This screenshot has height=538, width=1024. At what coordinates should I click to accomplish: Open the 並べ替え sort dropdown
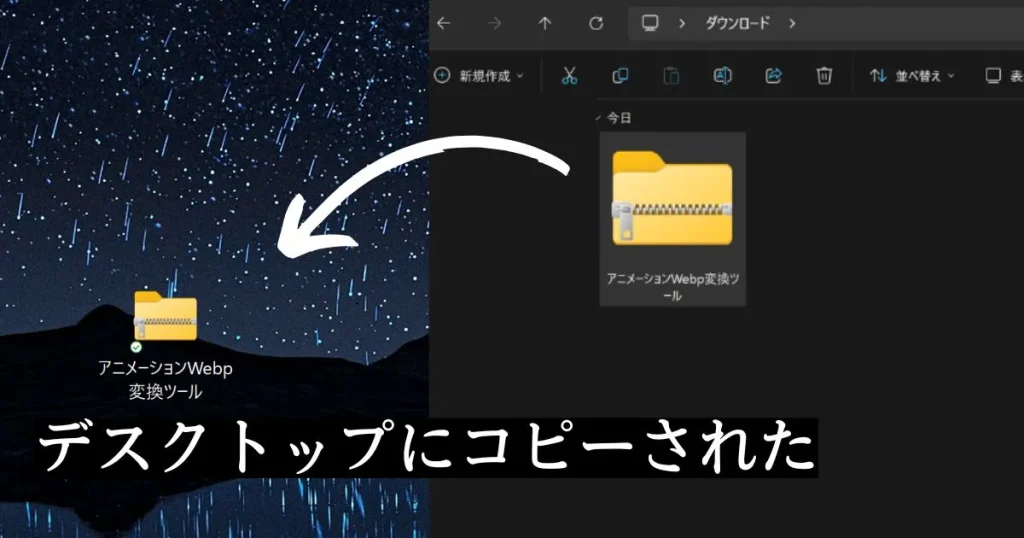coord(912,76)
